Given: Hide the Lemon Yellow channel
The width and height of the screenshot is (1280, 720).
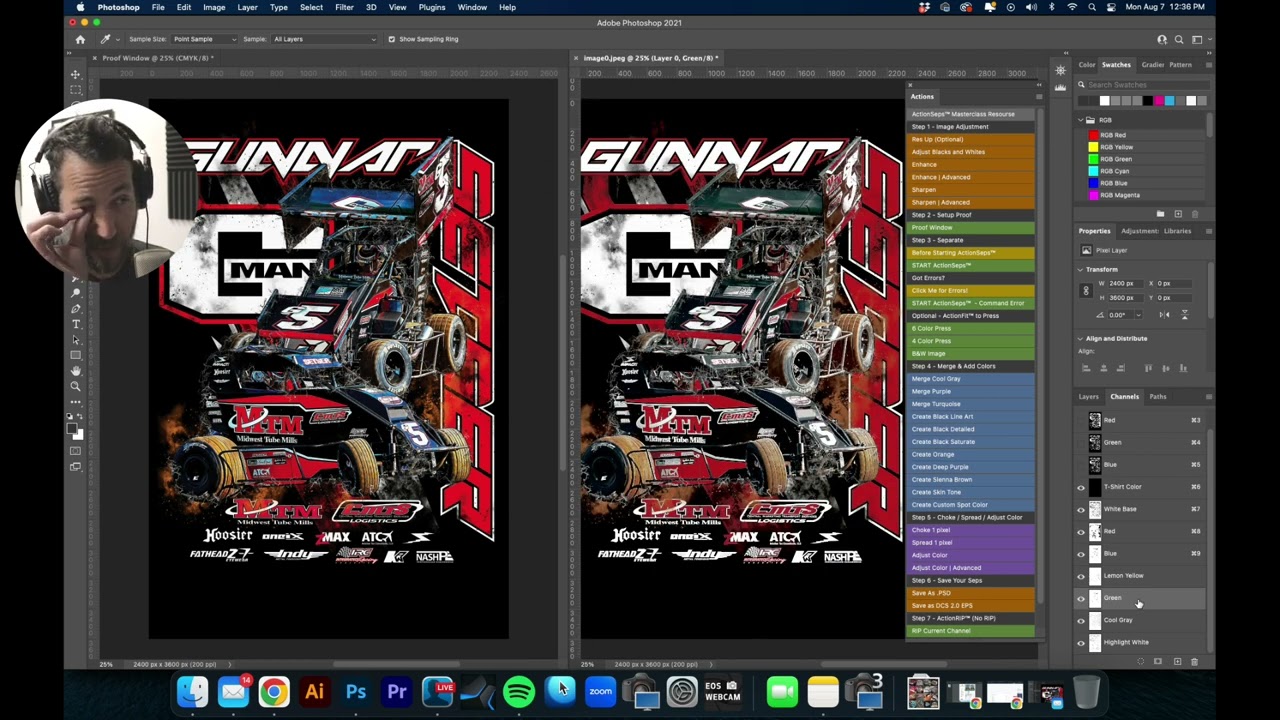Looking at the screenshot, I should [1081, 576].
